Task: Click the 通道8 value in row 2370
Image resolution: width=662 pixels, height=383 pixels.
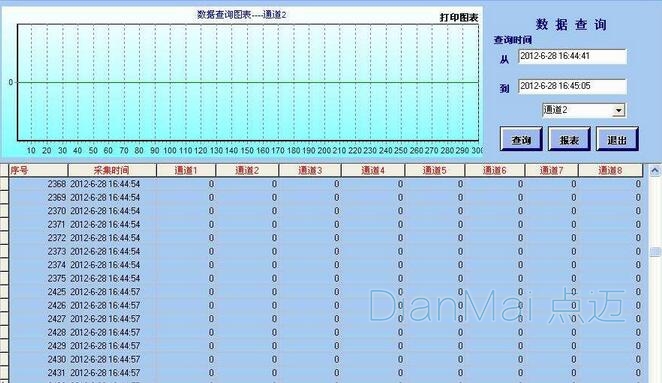Action: click(x=638, y=211)
